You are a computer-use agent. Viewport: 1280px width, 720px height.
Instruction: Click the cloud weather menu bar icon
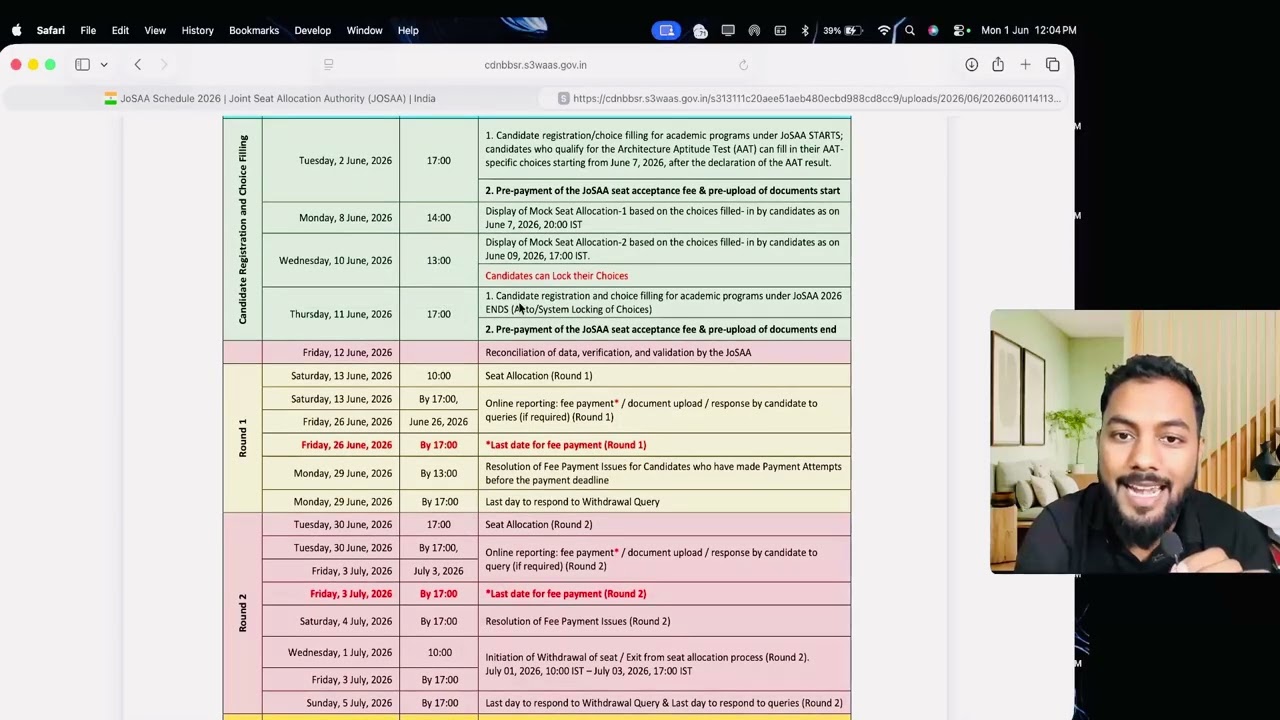coord(700,30)
